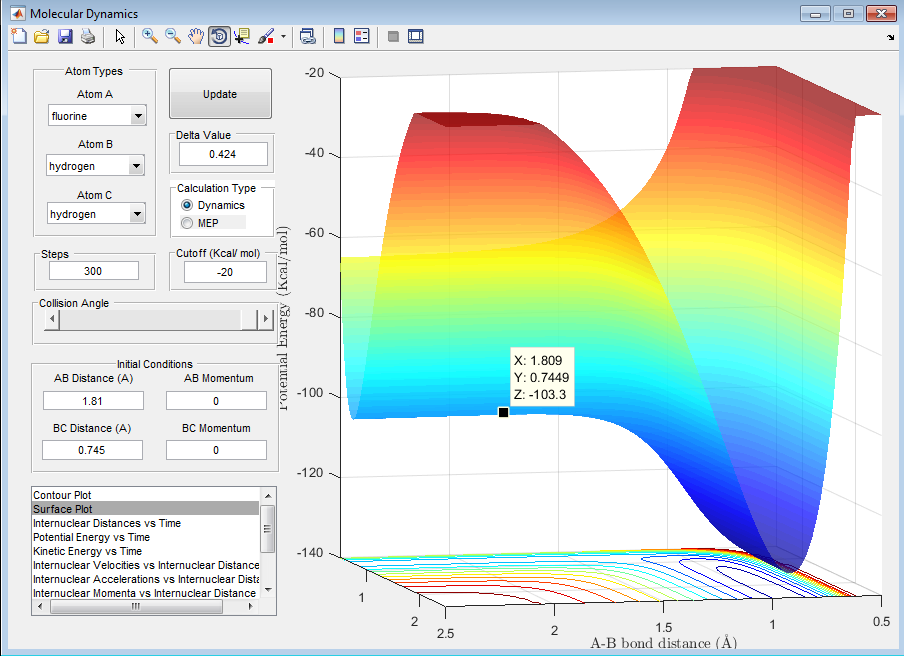Select the Dynamics calculation type
This screenshot has height=656, width=904.
187,205
